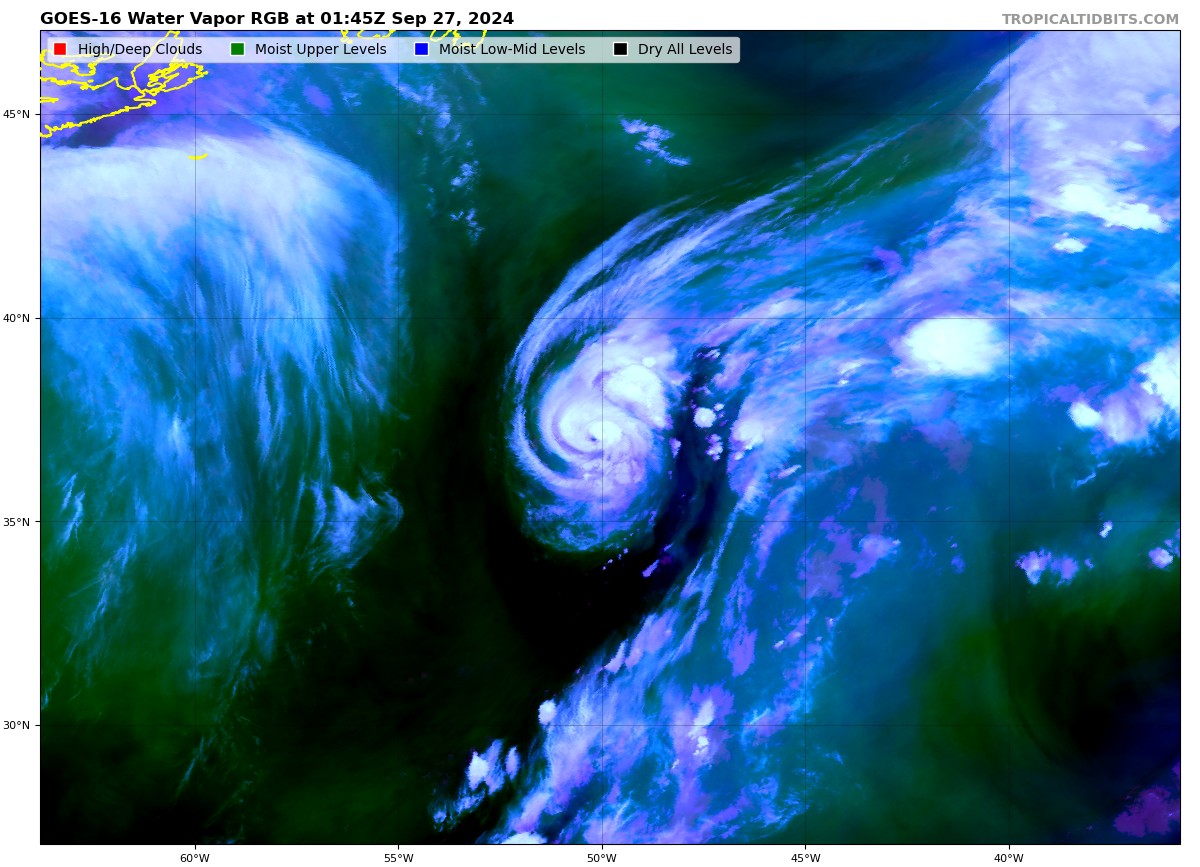The width and height of the screenshot is (1200, 867).
Task: Click the 30°N latitude axis label
Action: pyautogui.click(x=17, y=725)
